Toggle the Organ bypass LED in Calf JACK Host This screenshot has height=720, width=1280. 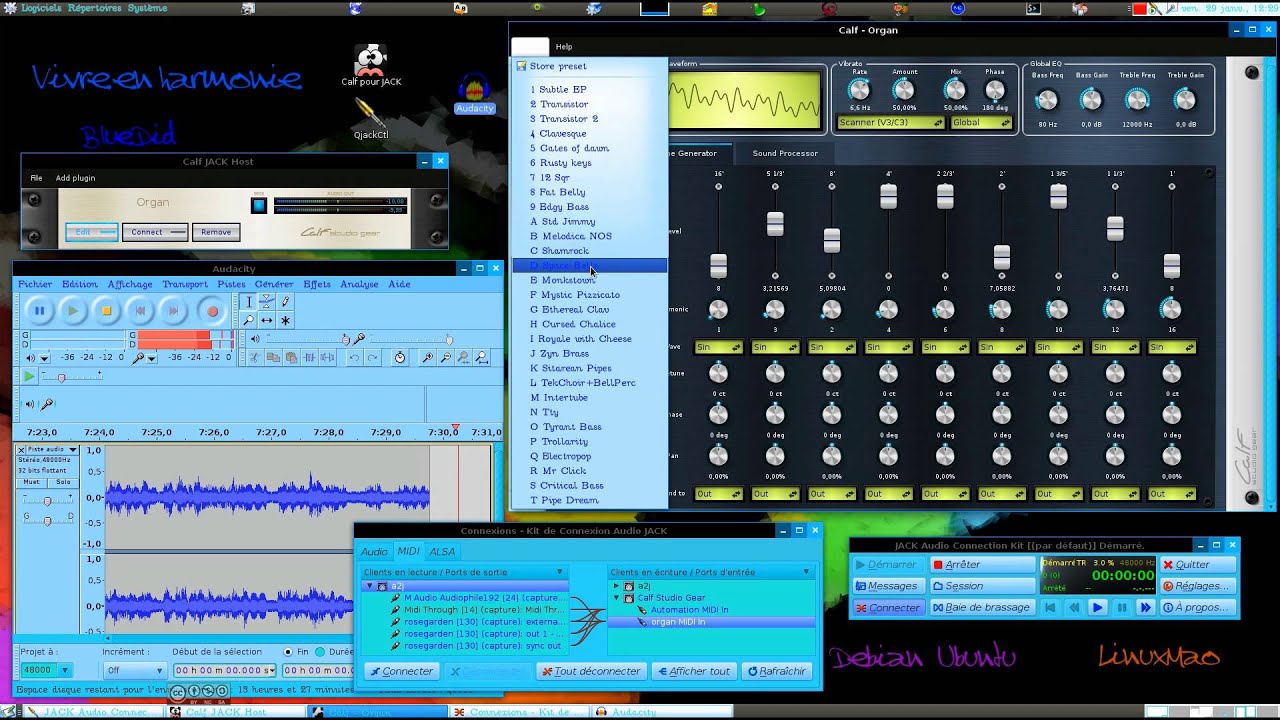[259, 205]
